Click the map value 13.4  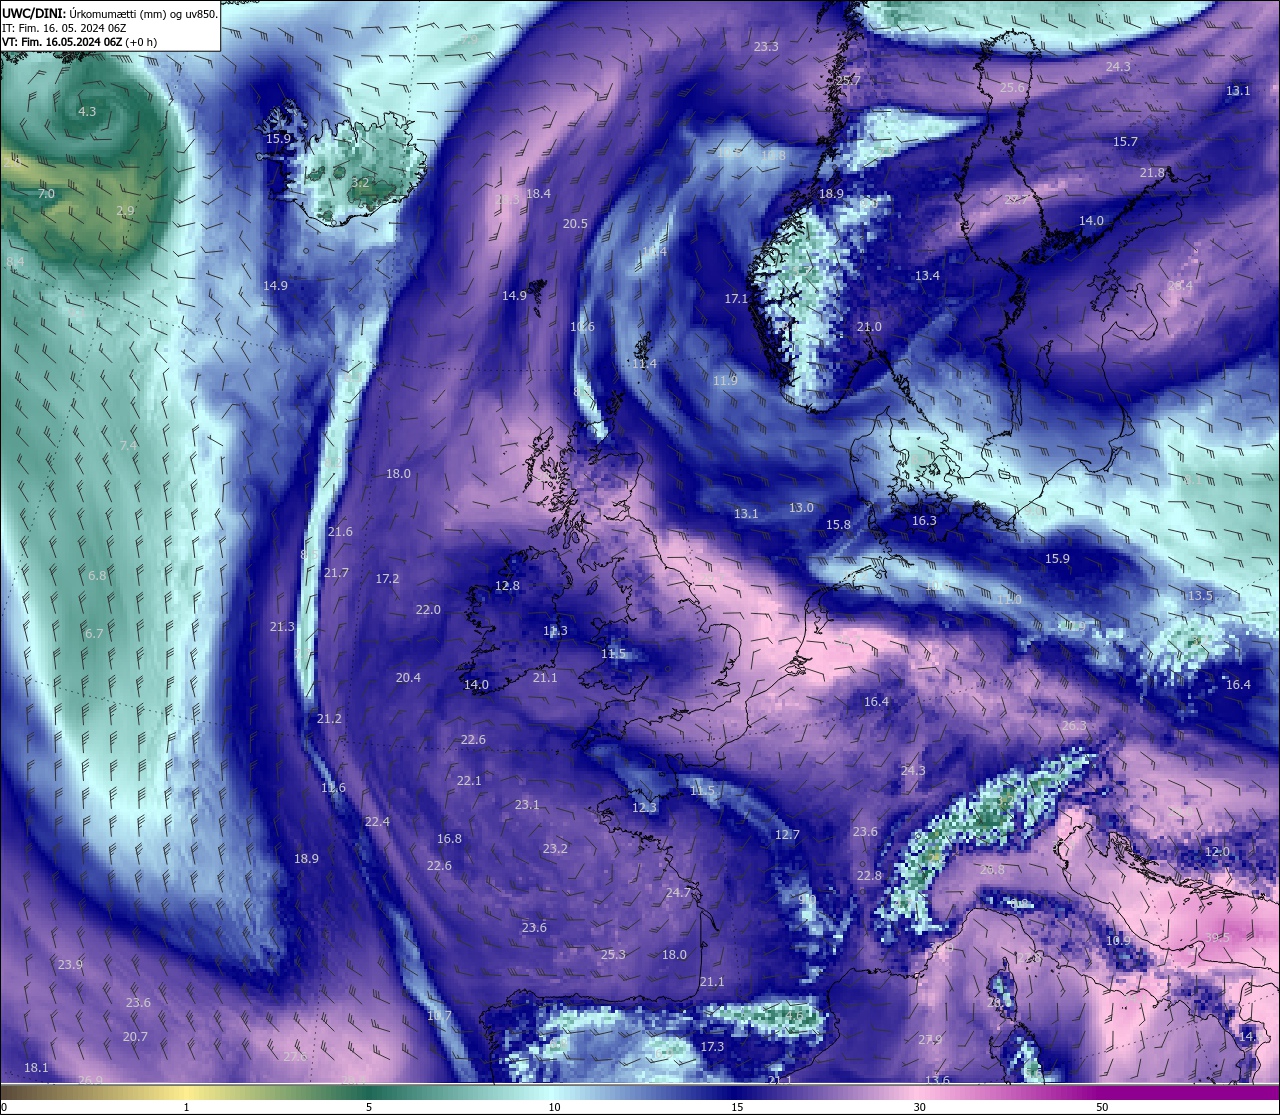tap(927, 275)
